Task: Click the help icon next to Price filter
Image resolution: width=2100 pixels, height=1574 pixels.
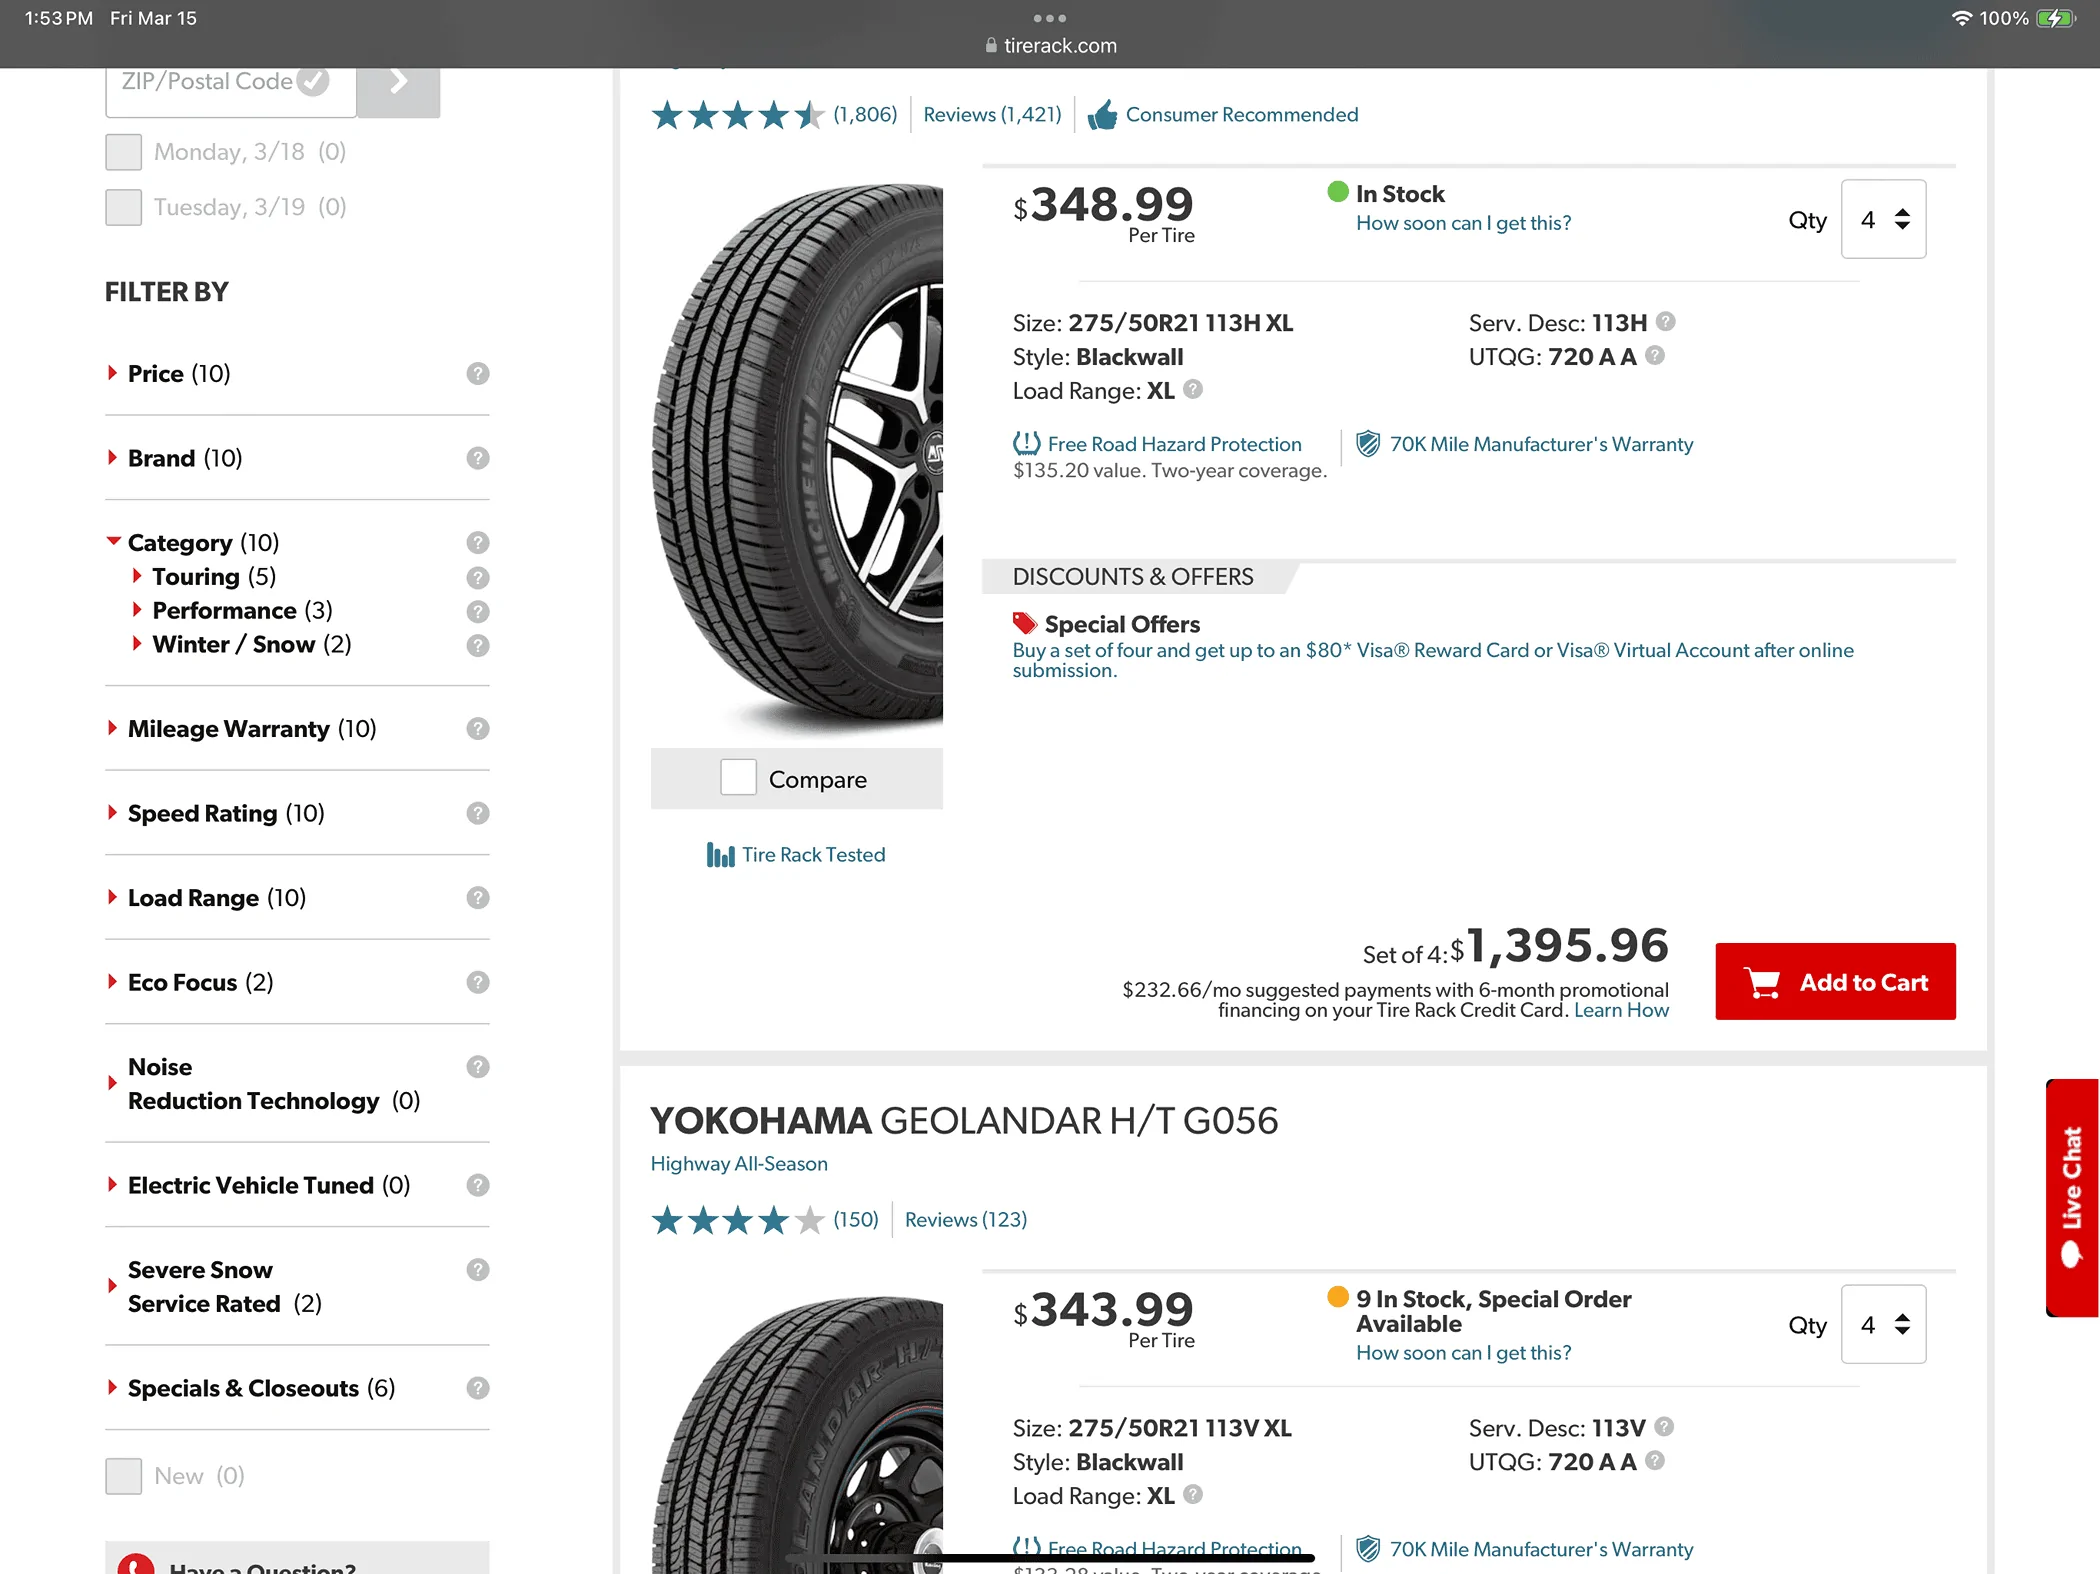Action: 478,373
